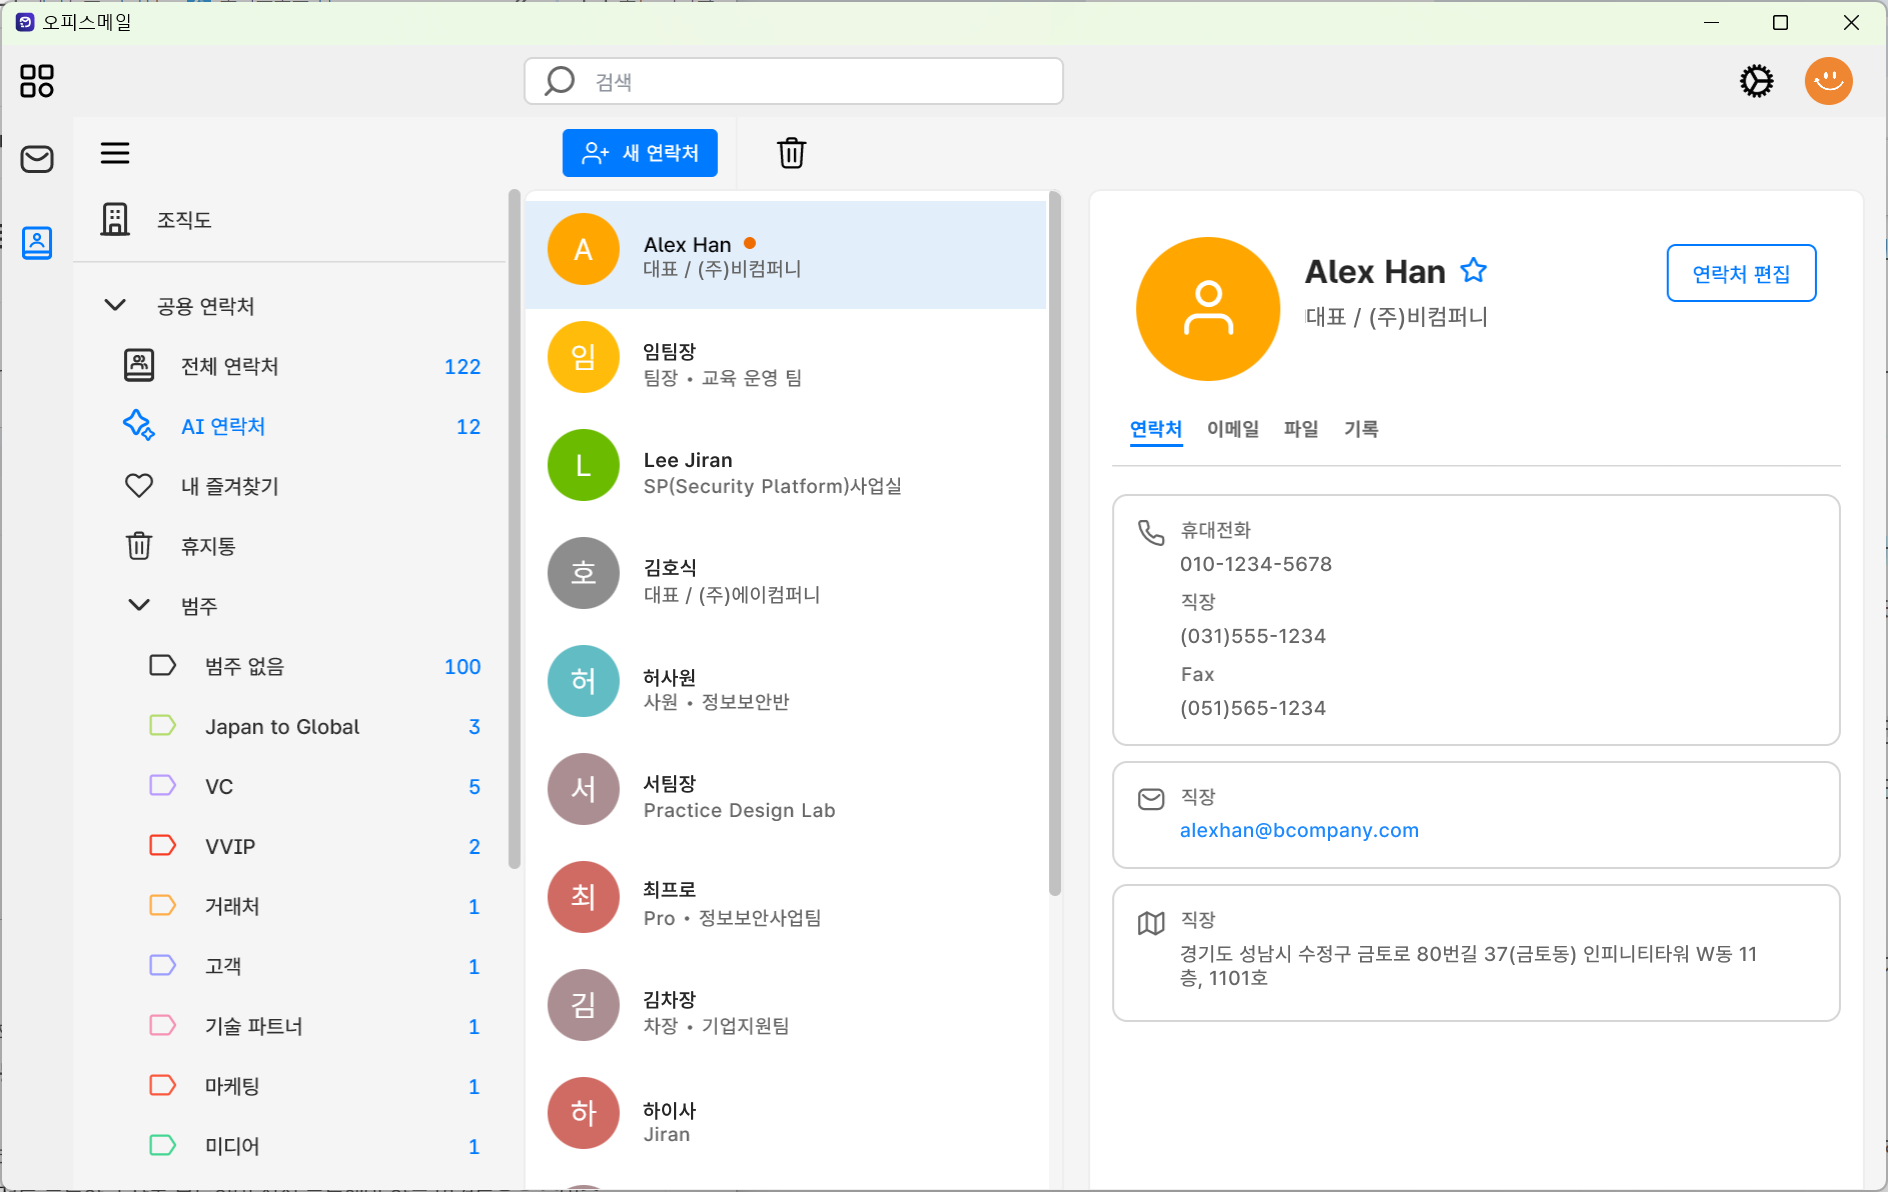Click the sidebar scrollbar
The image size is (1888, 1192).
point(514,530)
